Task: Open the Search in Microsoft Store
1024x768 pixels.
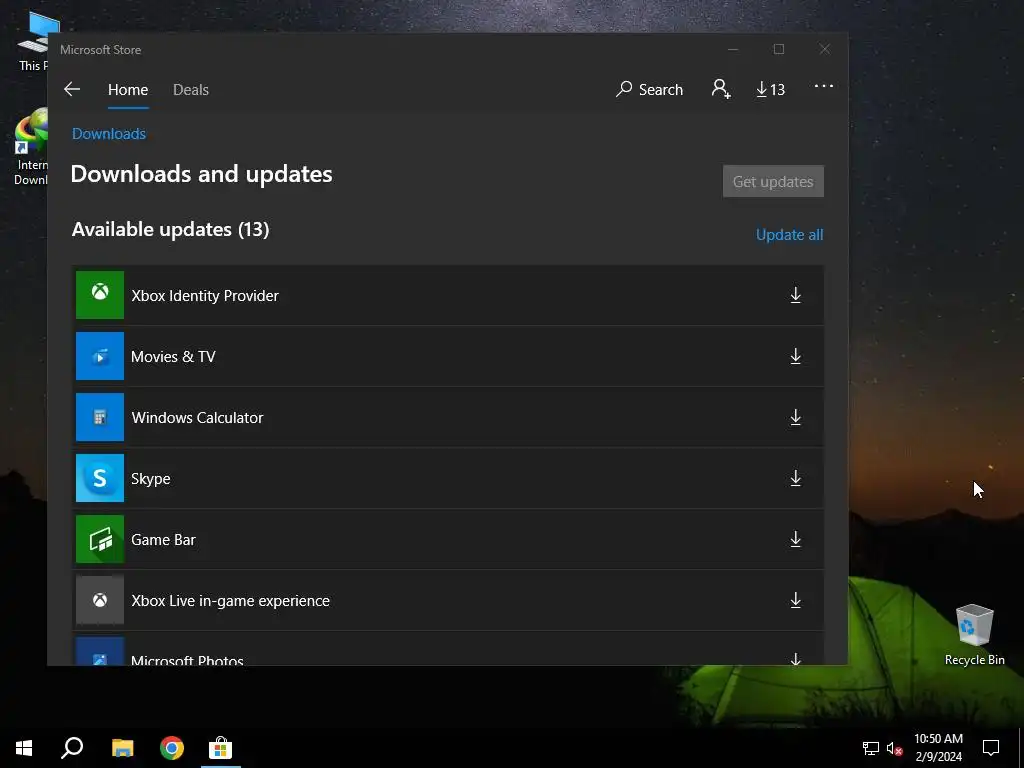Action: pos(649,89)
